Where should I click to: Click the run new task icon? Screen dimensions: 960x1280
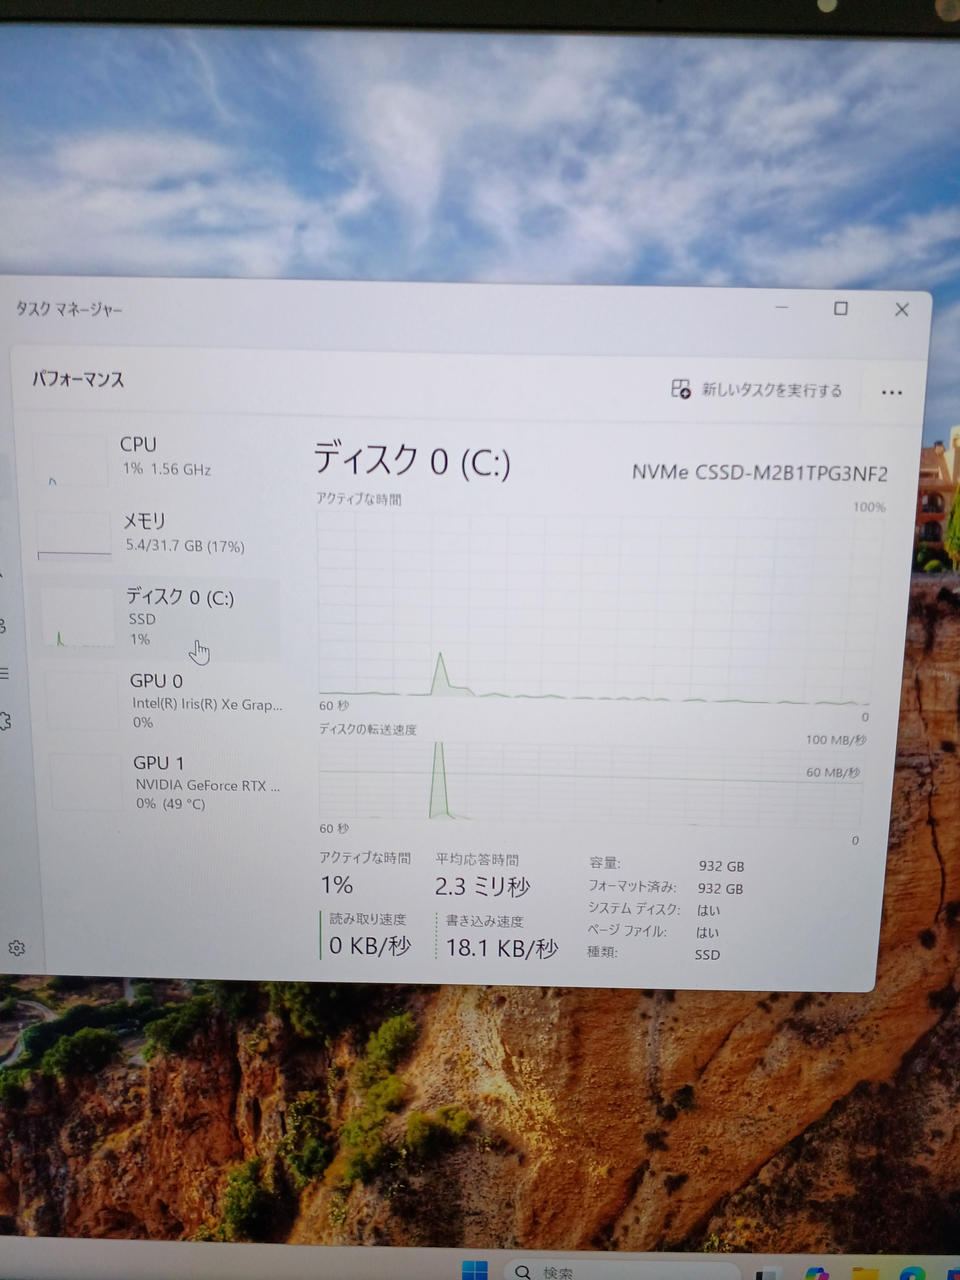pos(680,389)
